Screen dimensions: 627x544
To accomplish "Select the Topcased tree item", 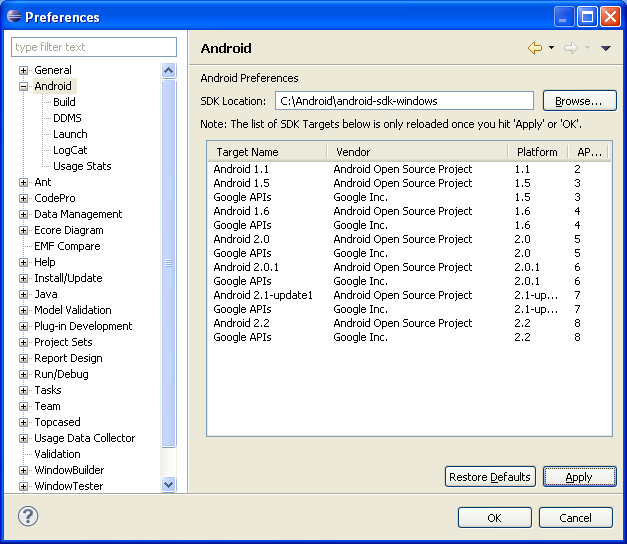I will coord(57,422).
